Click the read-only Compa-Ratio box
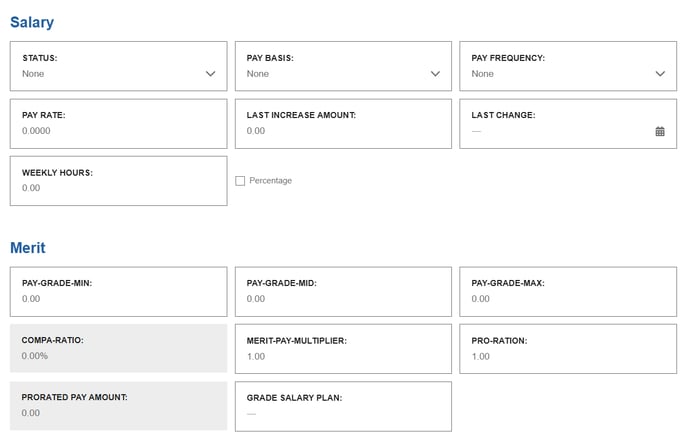Screen dimensions: 688x443 coord(118,348)
